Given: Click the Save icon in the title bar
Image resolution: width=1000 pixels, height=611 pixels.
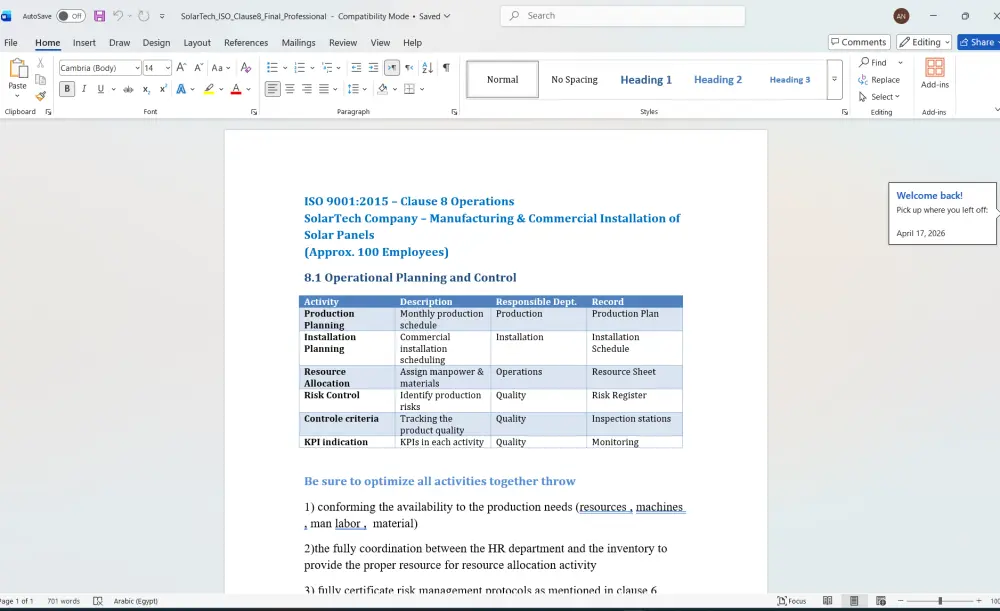Looking at the screenshot, I should 99,16.
